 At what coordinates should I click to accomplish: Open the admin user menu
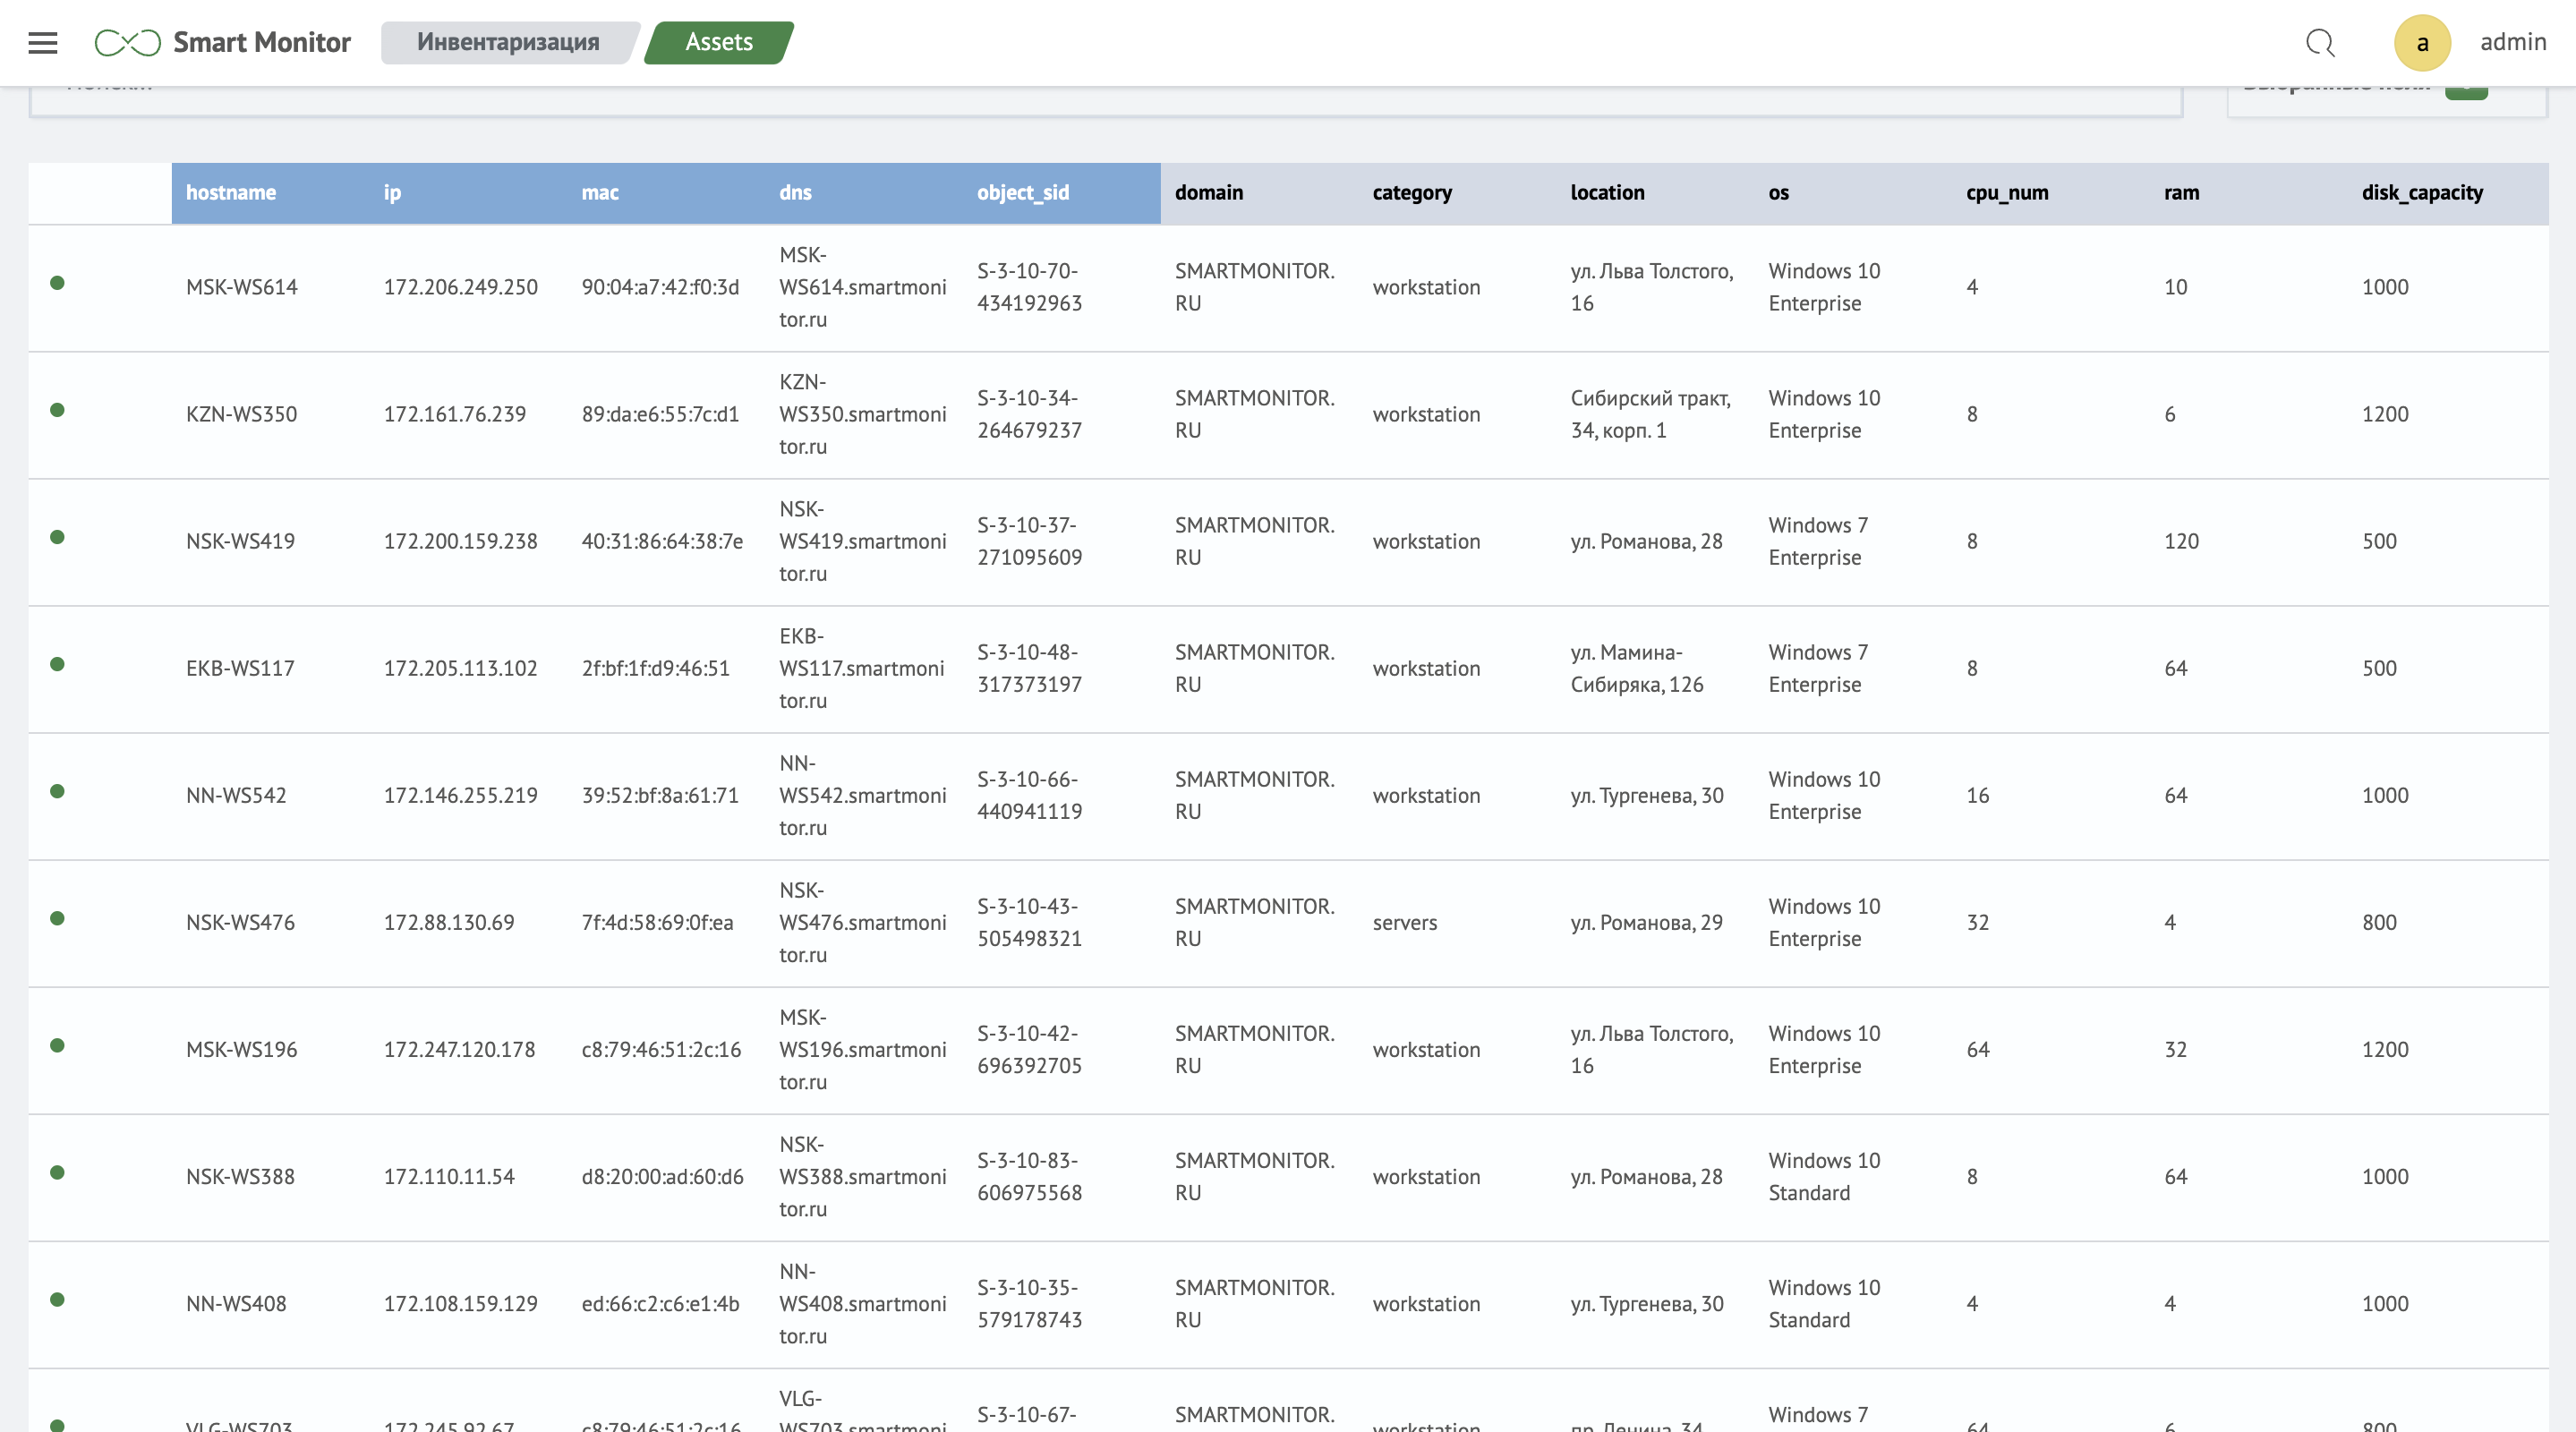click(2512, 42)
